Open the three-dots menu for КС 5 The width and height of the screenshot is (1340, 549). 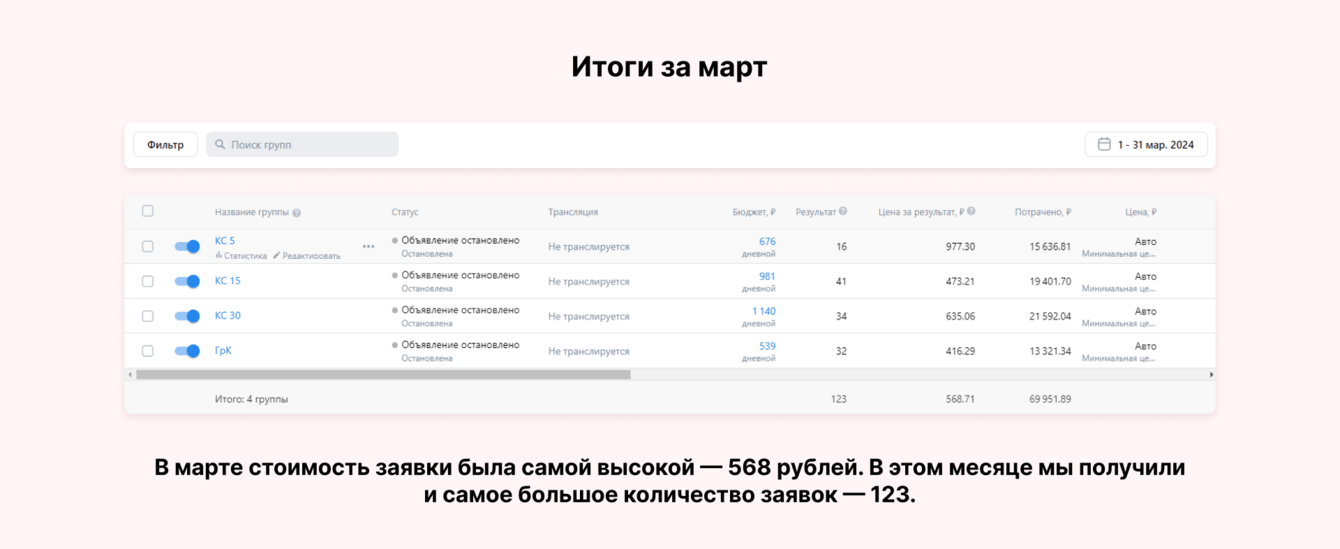click(x=368, y=246)
